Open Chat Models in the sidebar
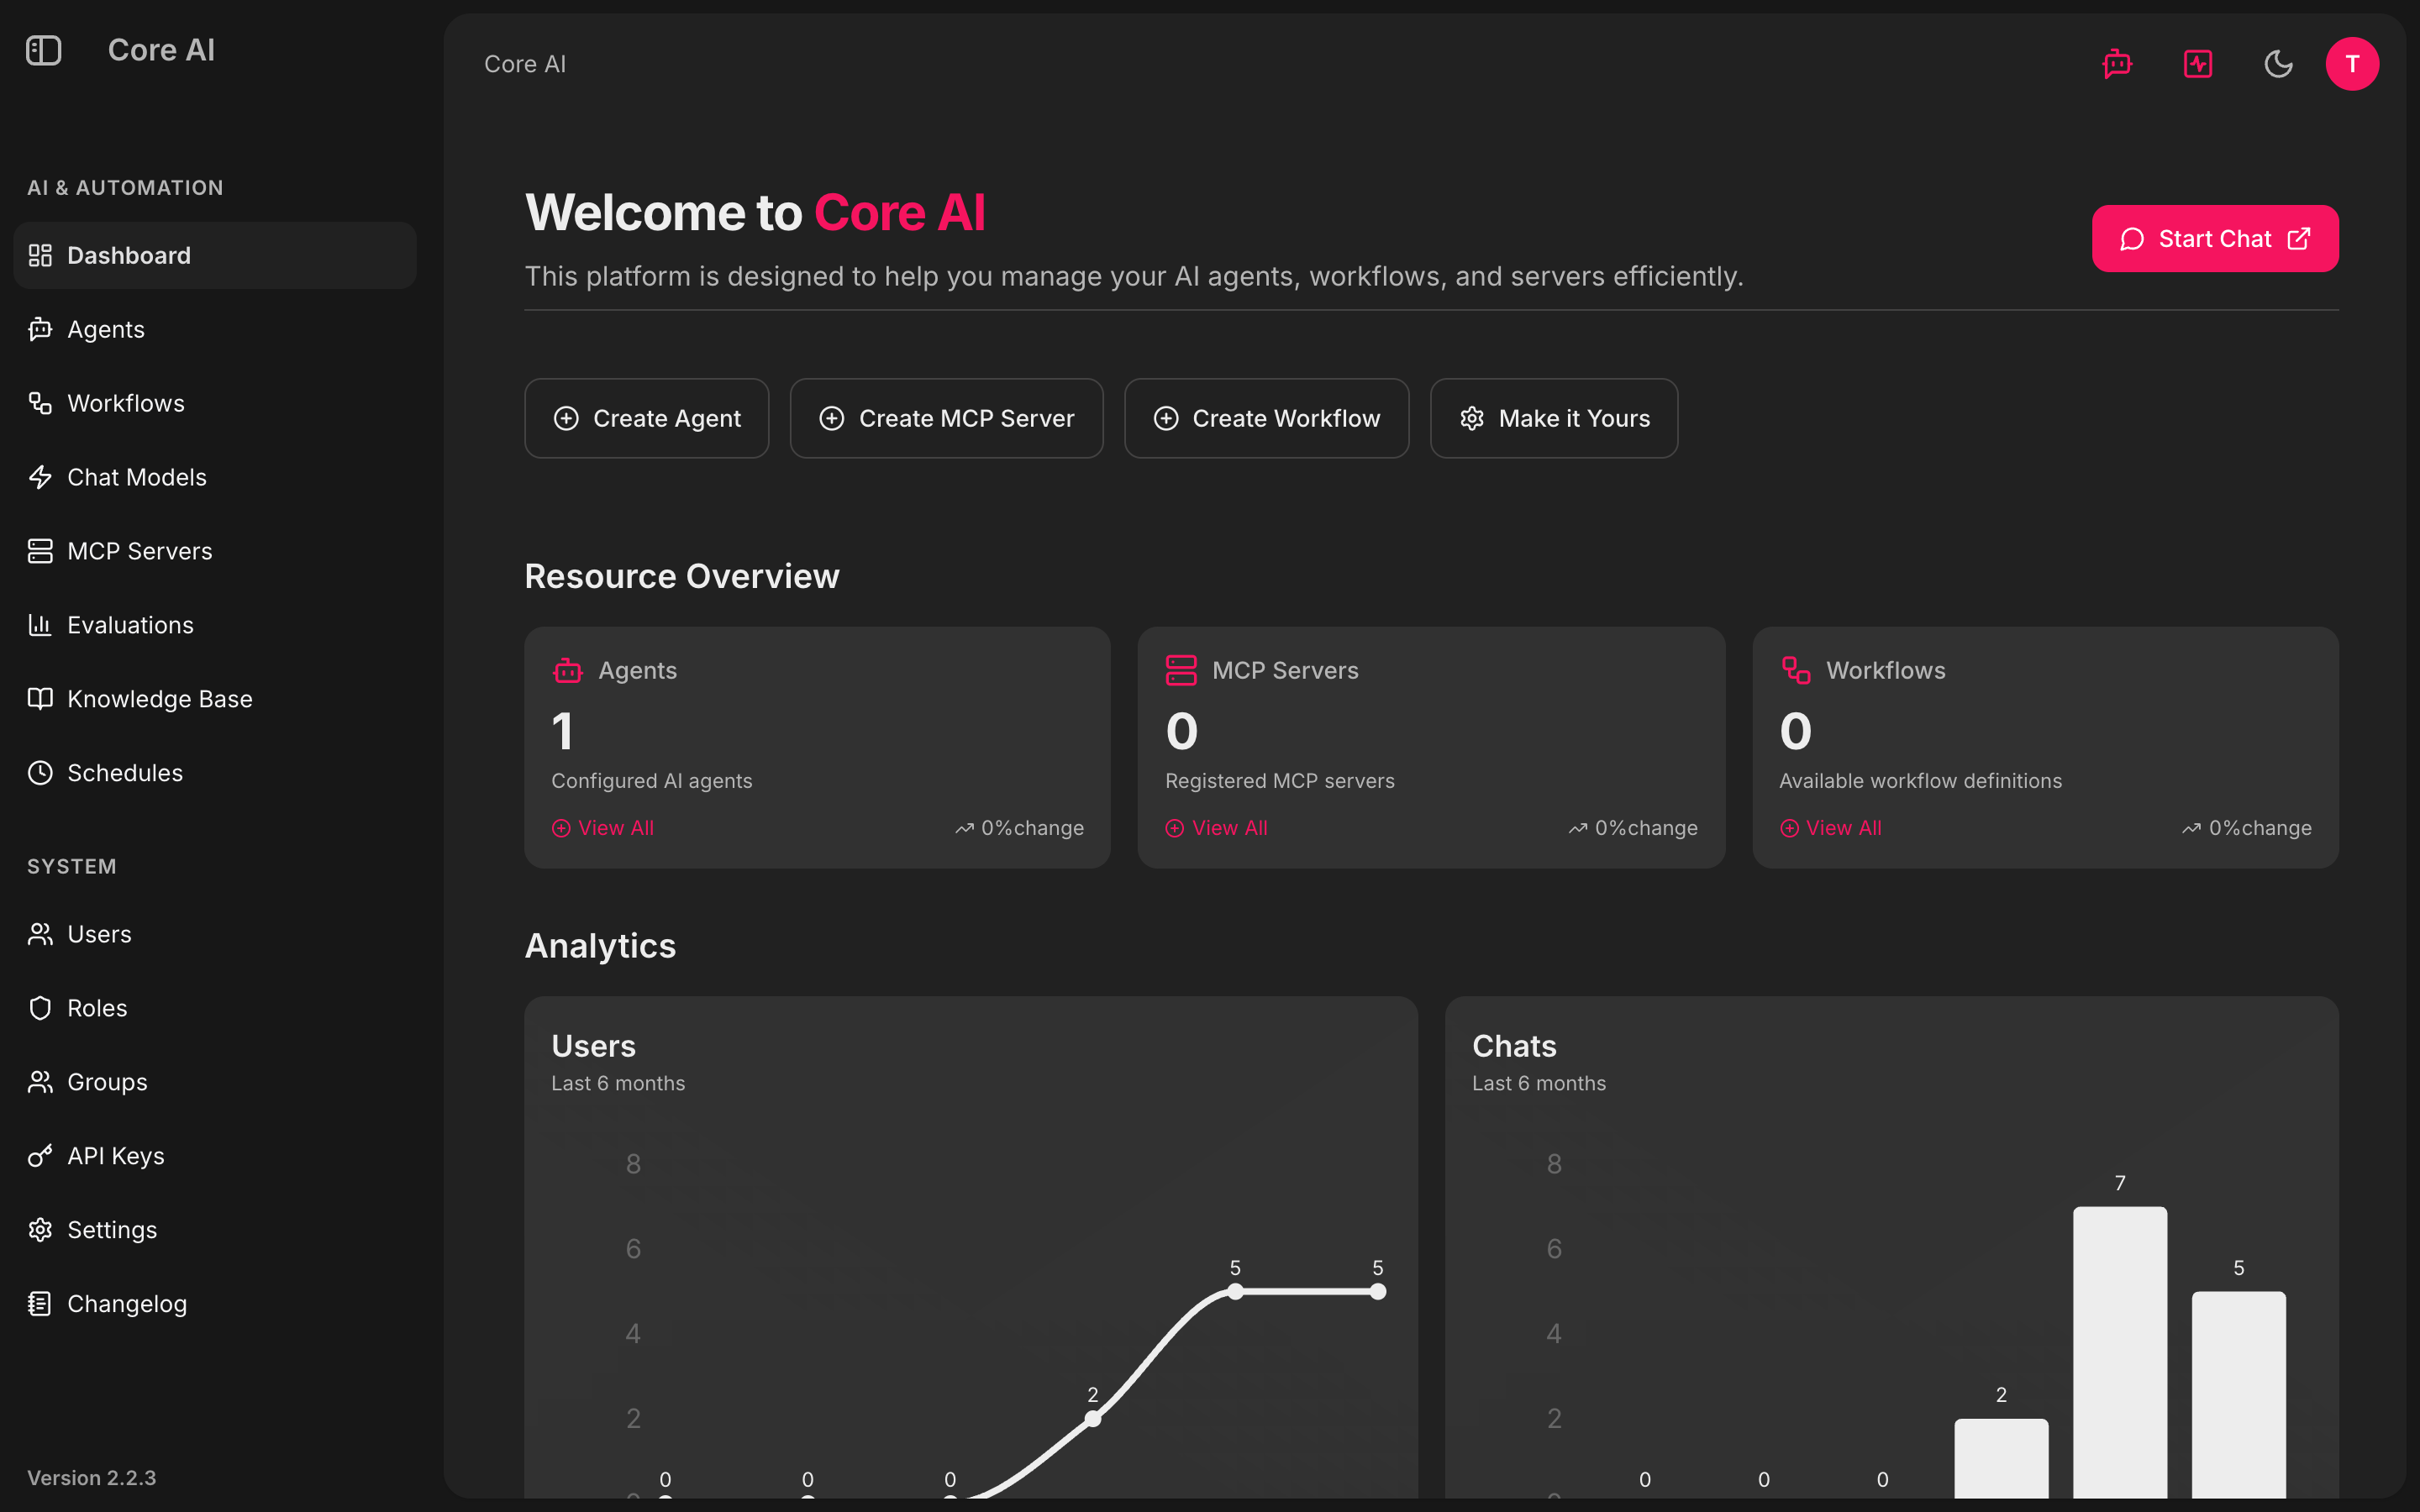Image resolution: width=2420 pixels, height=1512 pixels. point(215,477)
